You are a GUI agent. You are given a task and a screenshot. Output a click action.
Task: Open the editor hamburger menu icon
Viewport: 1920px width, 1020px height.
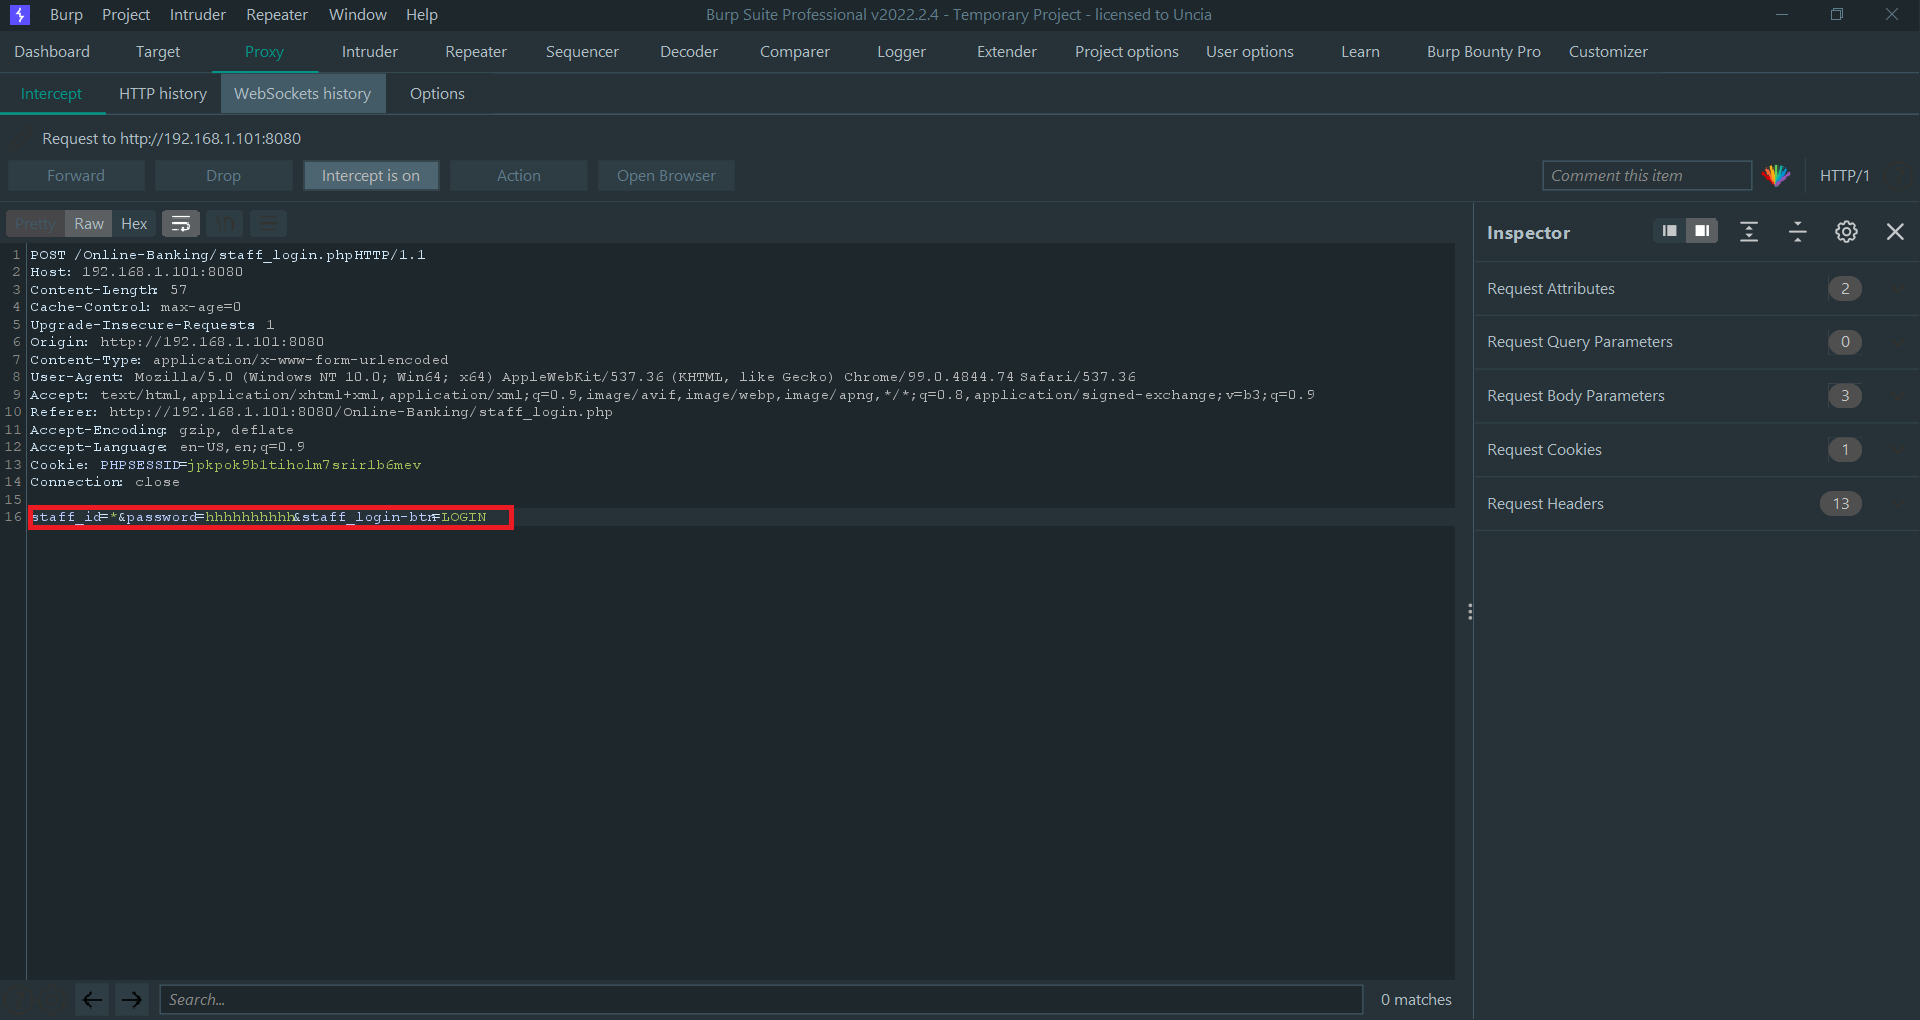(x=268, y=224)
